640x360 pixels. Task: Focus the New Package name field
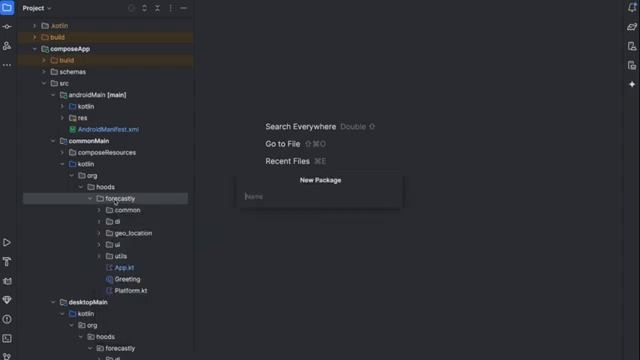[x=320, y=197]
